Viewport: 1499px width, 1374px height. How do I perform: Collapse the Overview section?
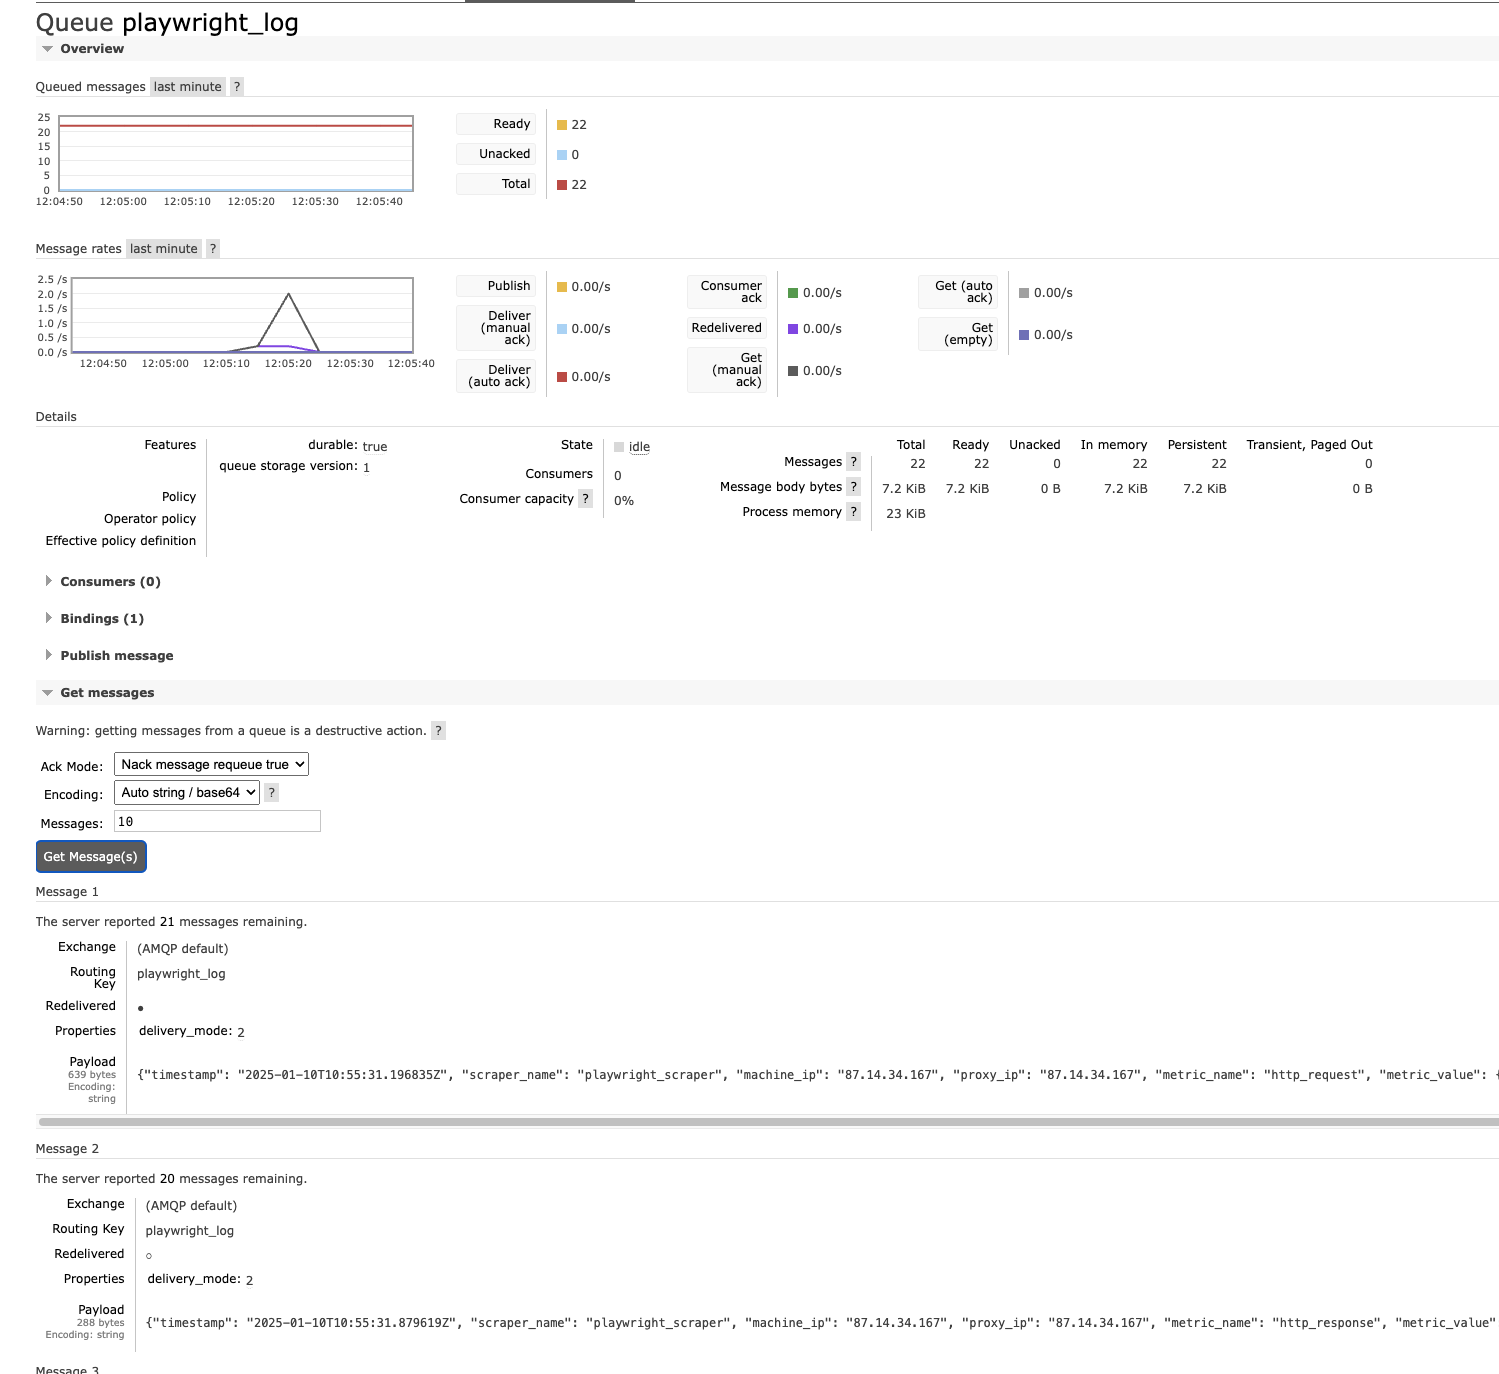(x=91, y=49)
